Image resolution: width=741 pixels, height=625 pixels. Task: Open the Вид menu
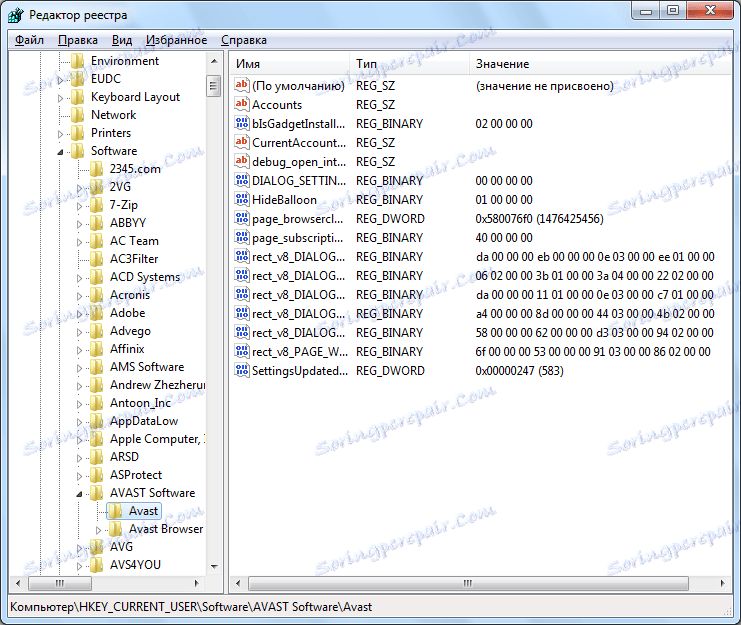[x=121, y=40]
